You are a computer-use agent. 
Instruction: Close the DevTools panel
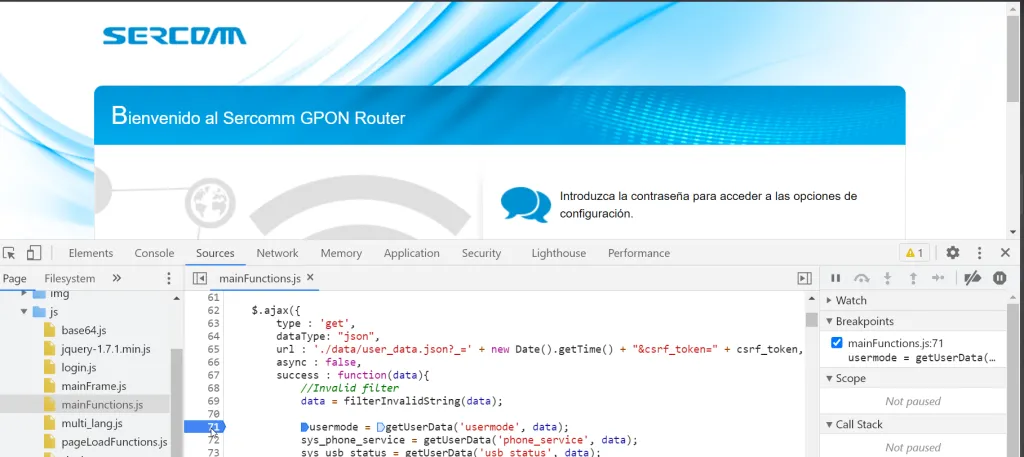pos(1006,253)
